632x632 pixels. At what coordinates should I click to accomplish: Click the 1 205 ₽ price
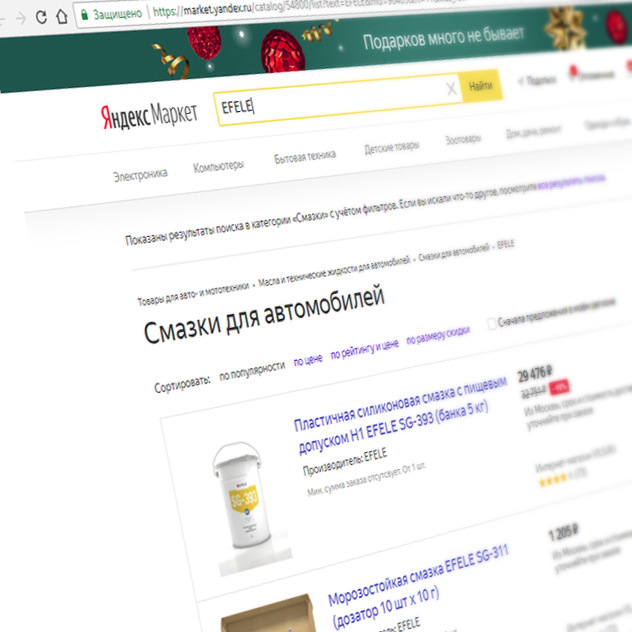coord(563,532)
